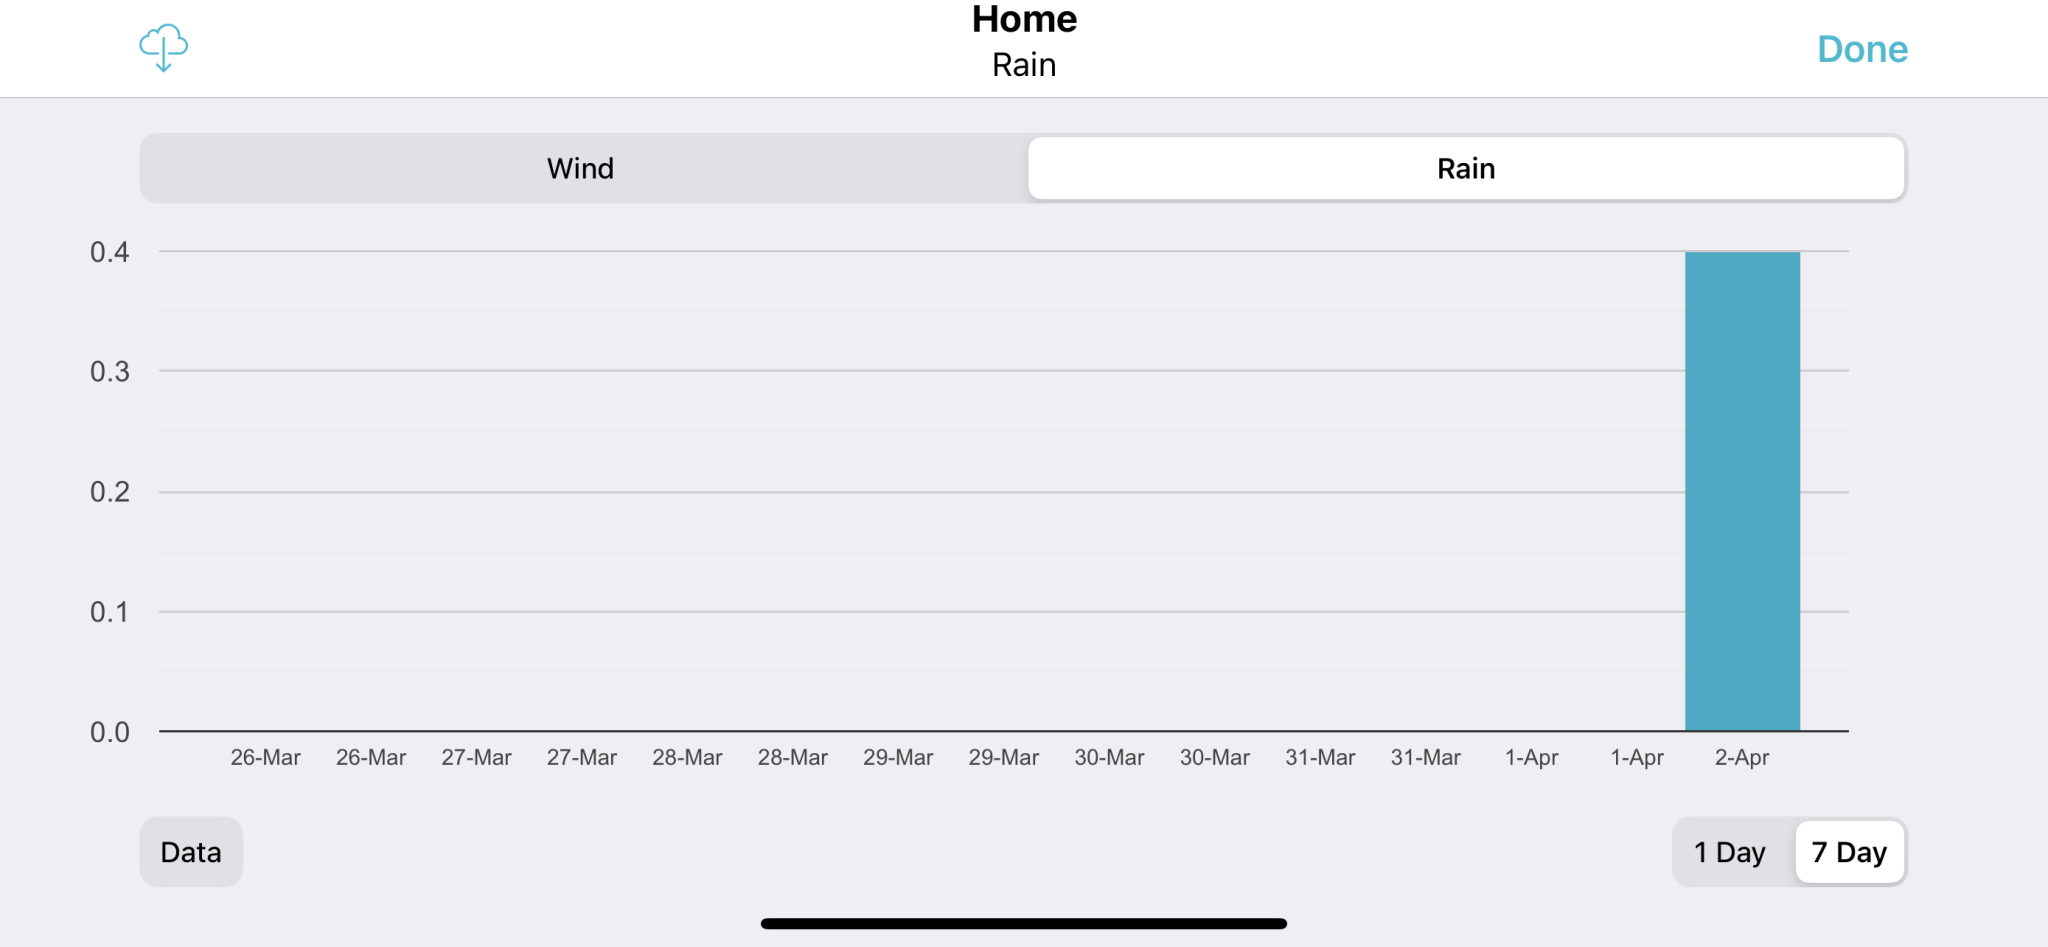Click the first 1-Apr axis label

[x=1531, y=758]
